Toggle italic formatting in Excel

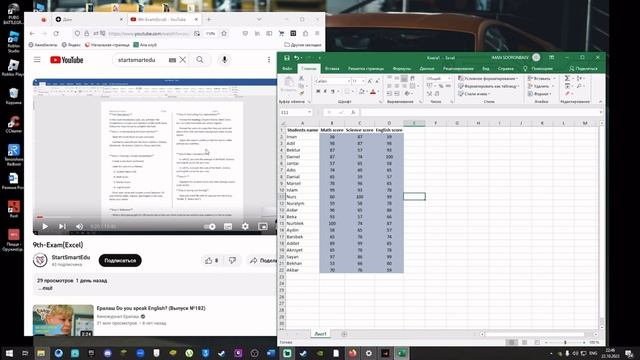coord(325,91)
